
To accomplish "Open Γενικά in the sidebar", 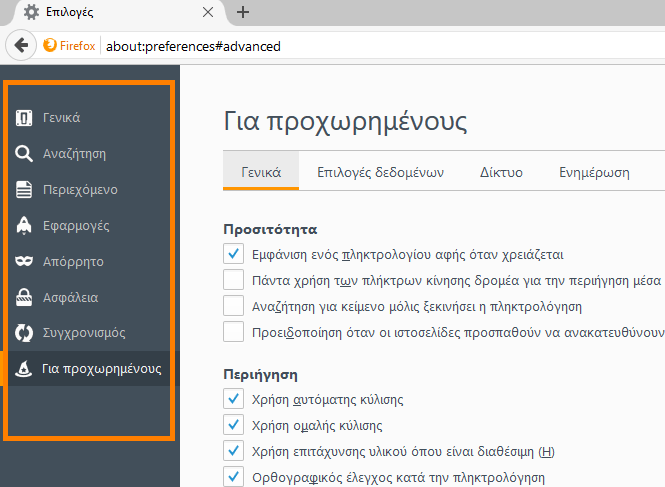I will point(89,118).
